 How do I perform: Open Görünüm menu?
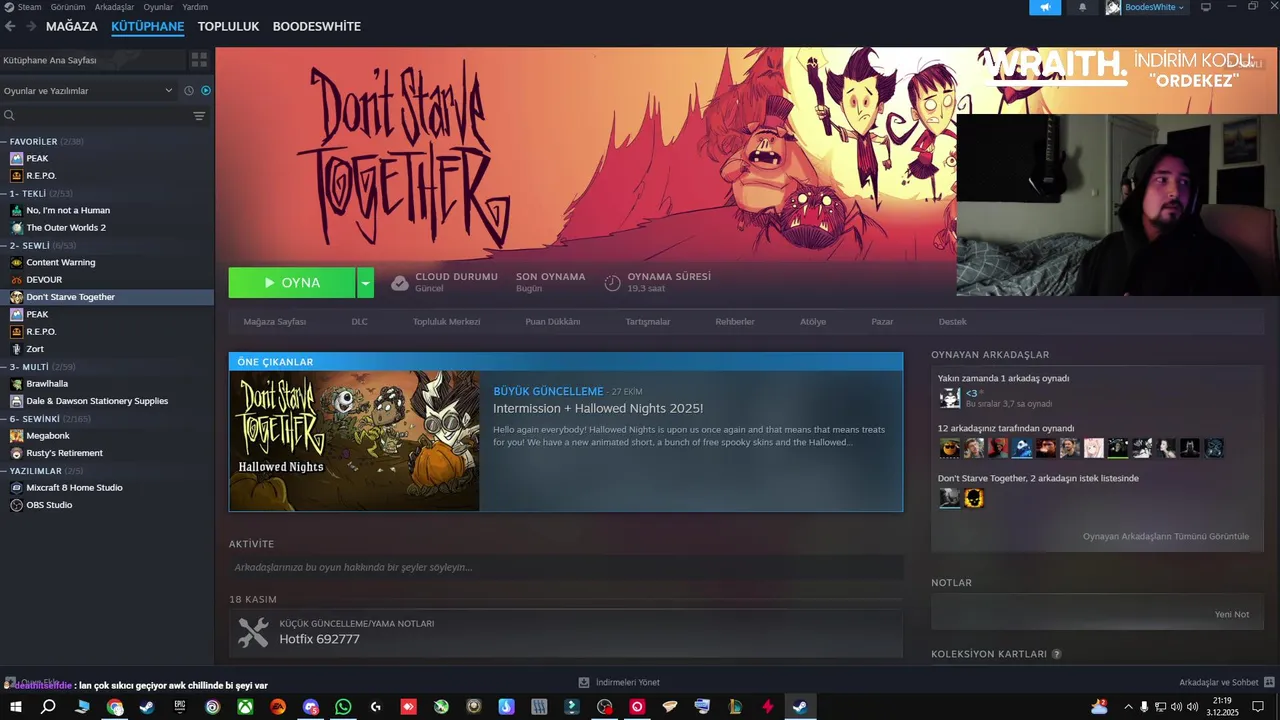click(x=68, y=7)
